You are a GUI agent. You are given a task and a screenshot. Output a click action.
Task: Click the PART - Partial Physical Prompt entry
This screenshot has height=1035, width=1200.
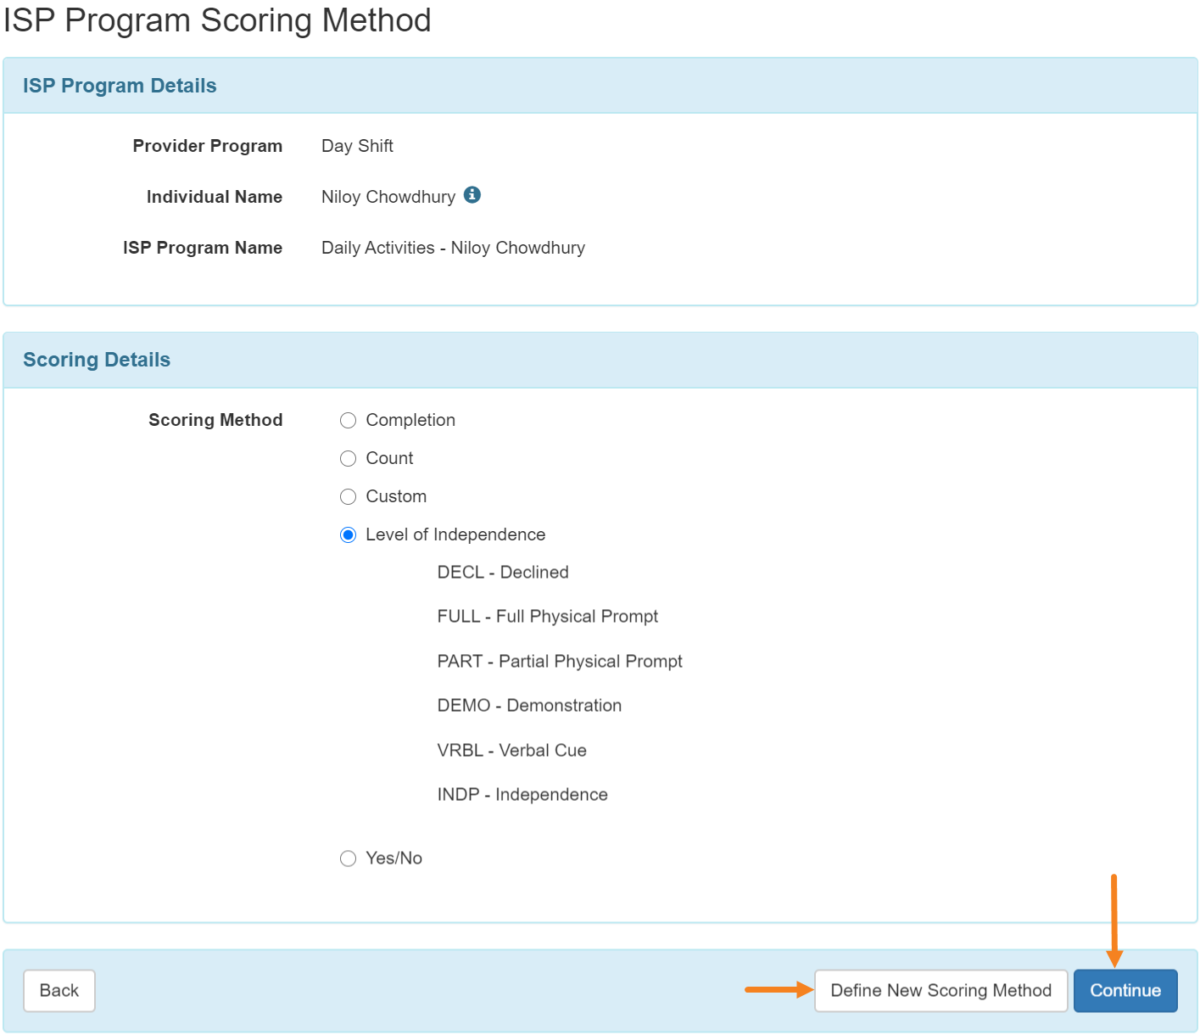pos(560,661)
